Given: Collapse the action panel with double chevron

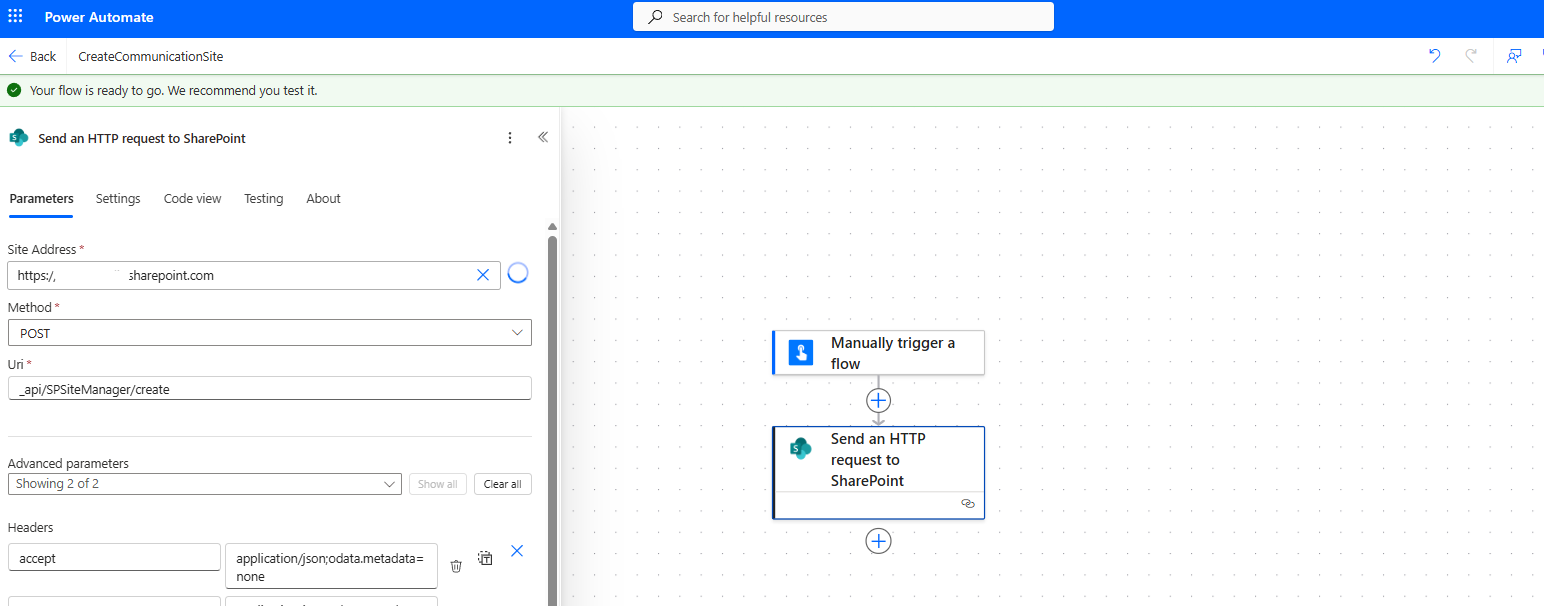Looking at the screenshot, I should 543,138.
